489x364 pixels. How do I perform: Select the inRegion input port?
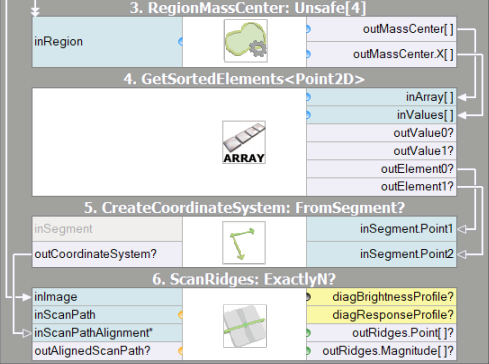[x=107, y=42]
